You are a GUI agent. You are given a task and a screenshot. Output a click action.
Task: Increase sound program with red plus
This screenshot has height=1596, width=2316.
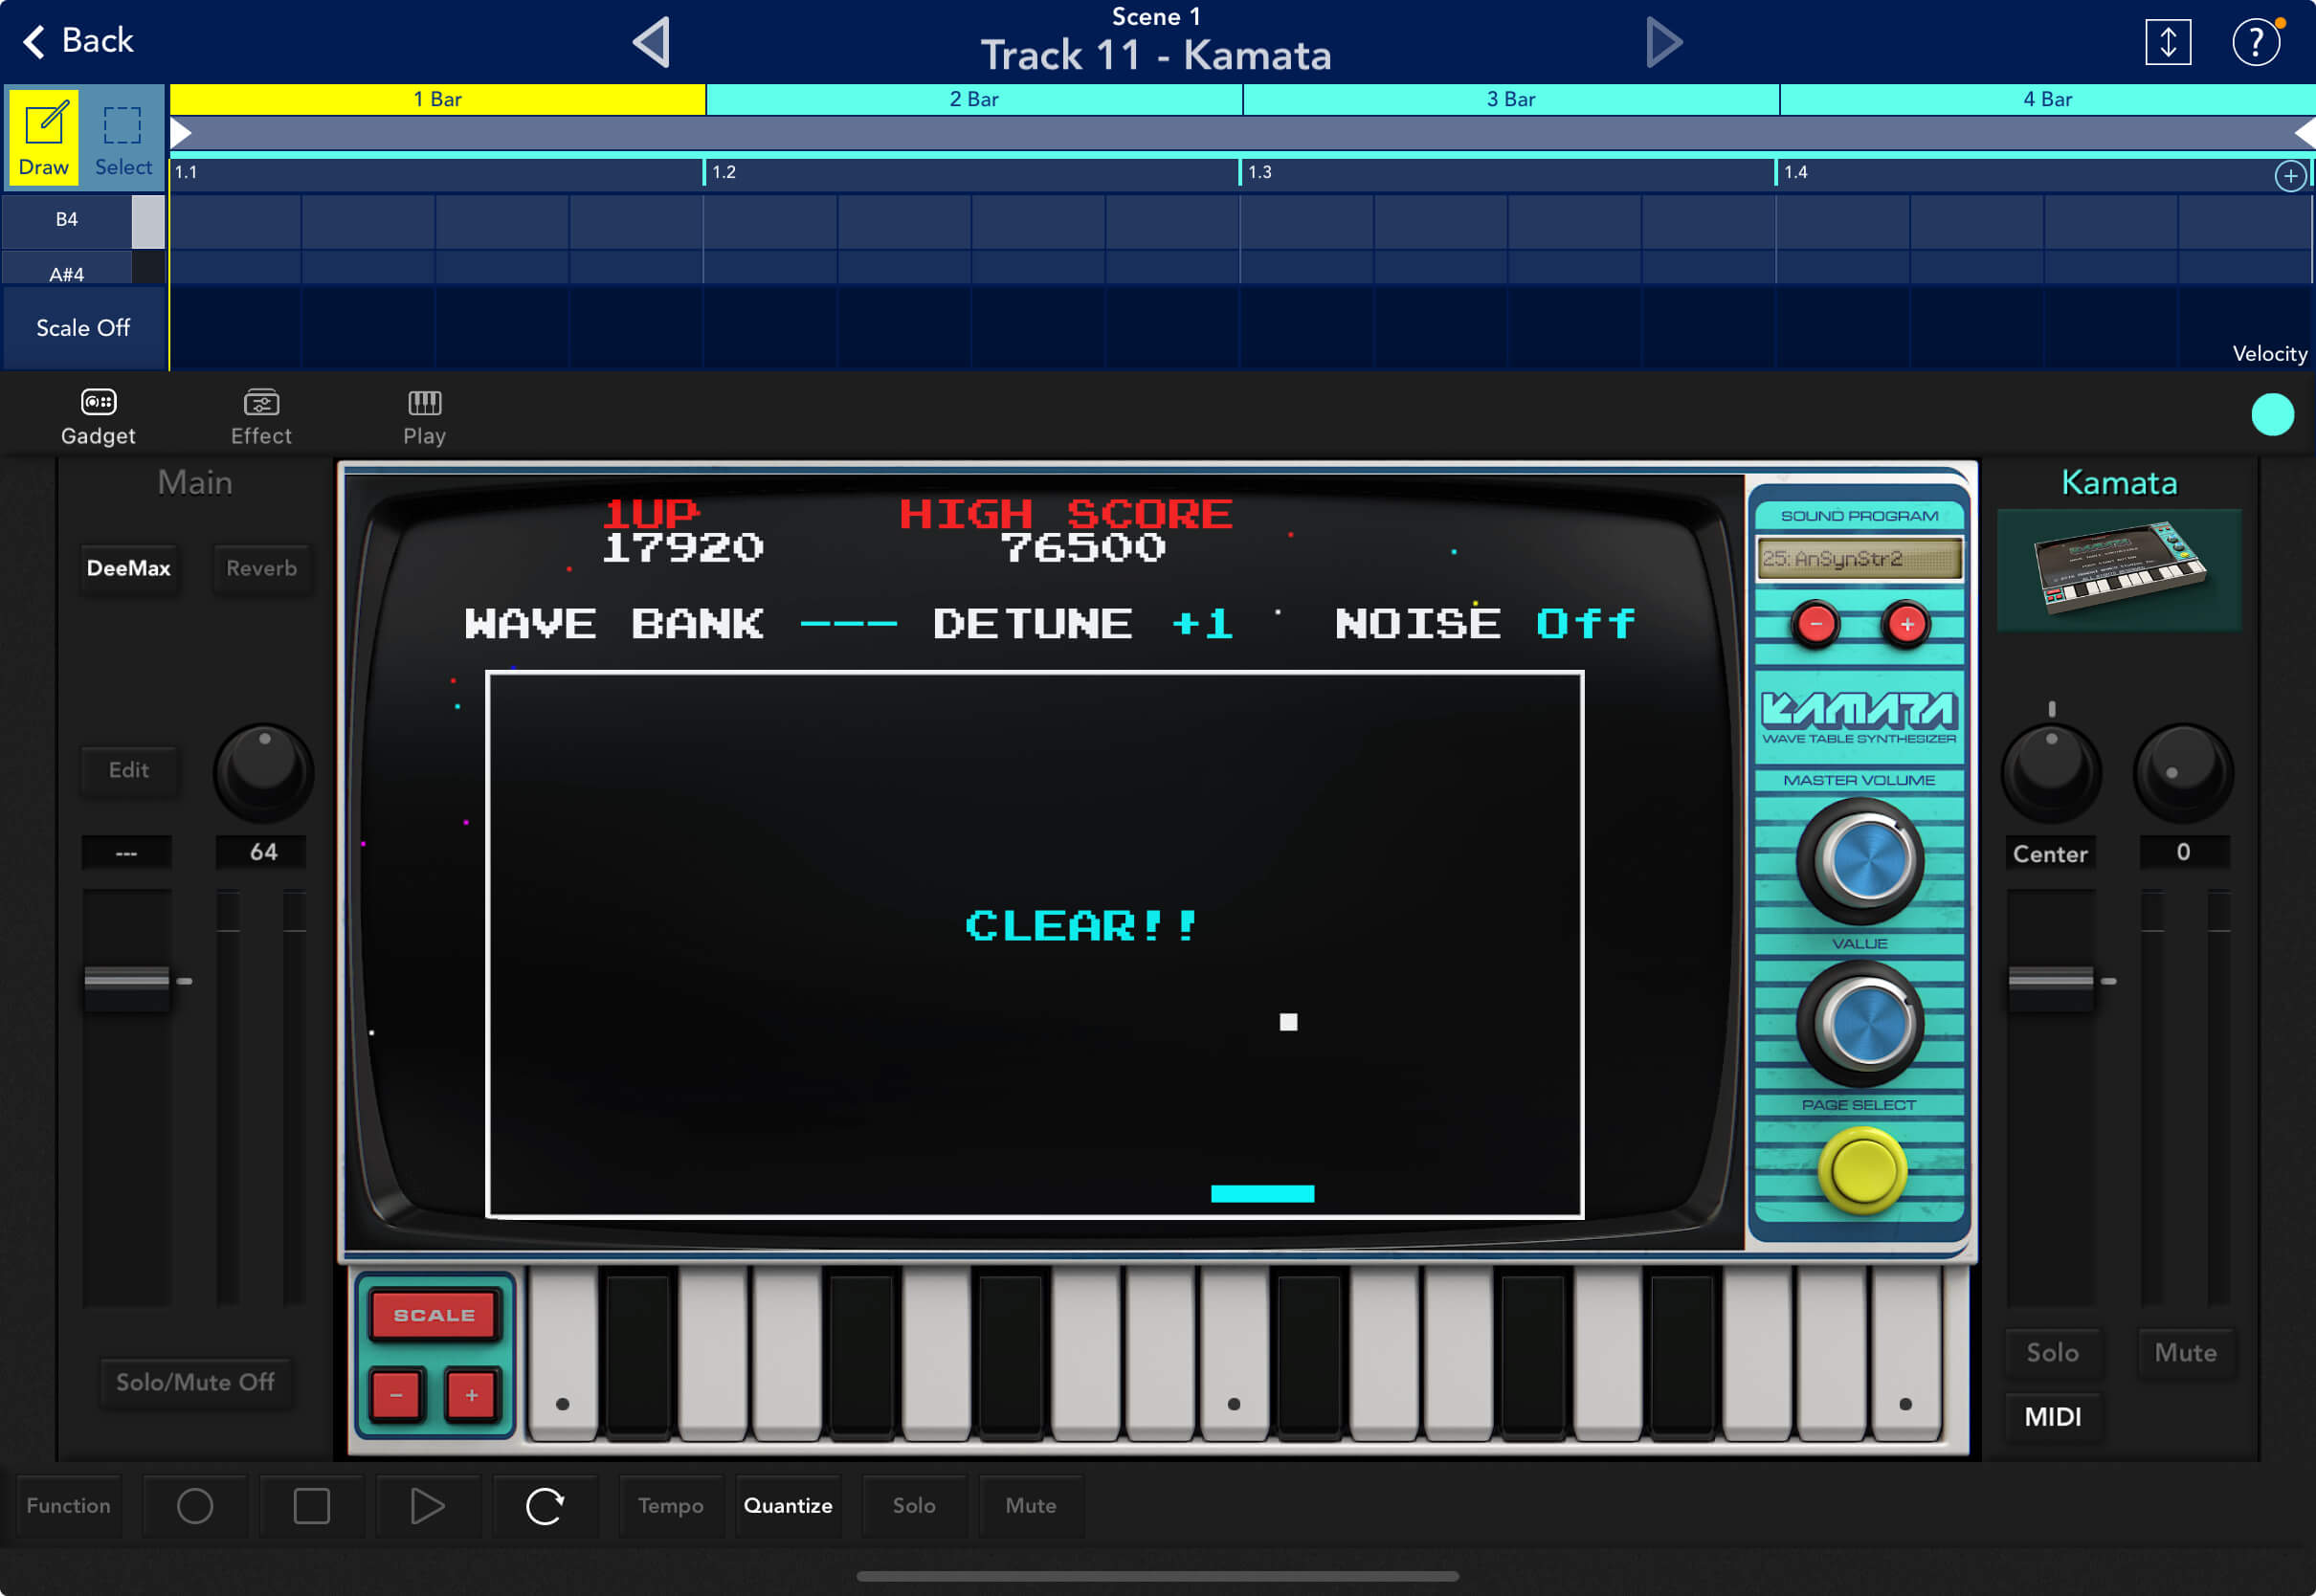click(x=1906, y=625)
